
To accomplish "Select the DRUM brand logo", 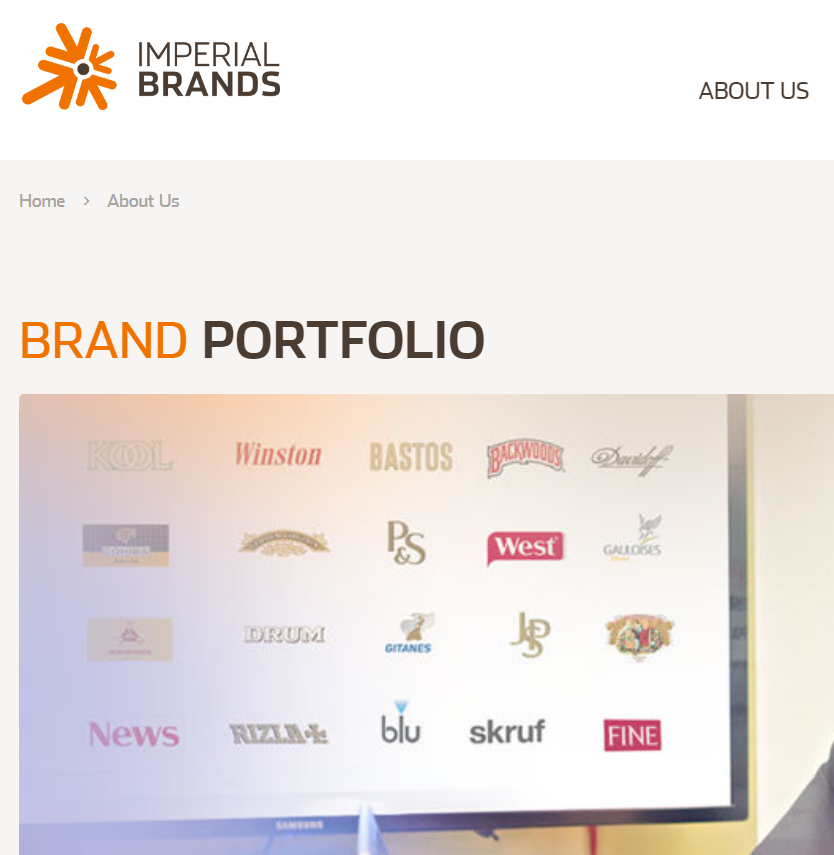I will [x=285, y=635].
